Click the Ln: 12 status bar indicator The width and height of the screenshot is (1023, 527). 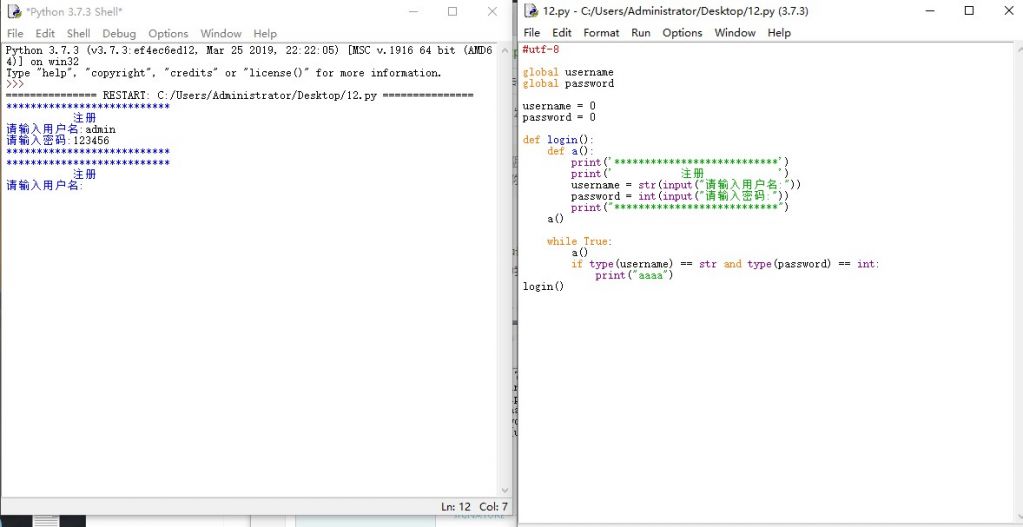(456, 507)
